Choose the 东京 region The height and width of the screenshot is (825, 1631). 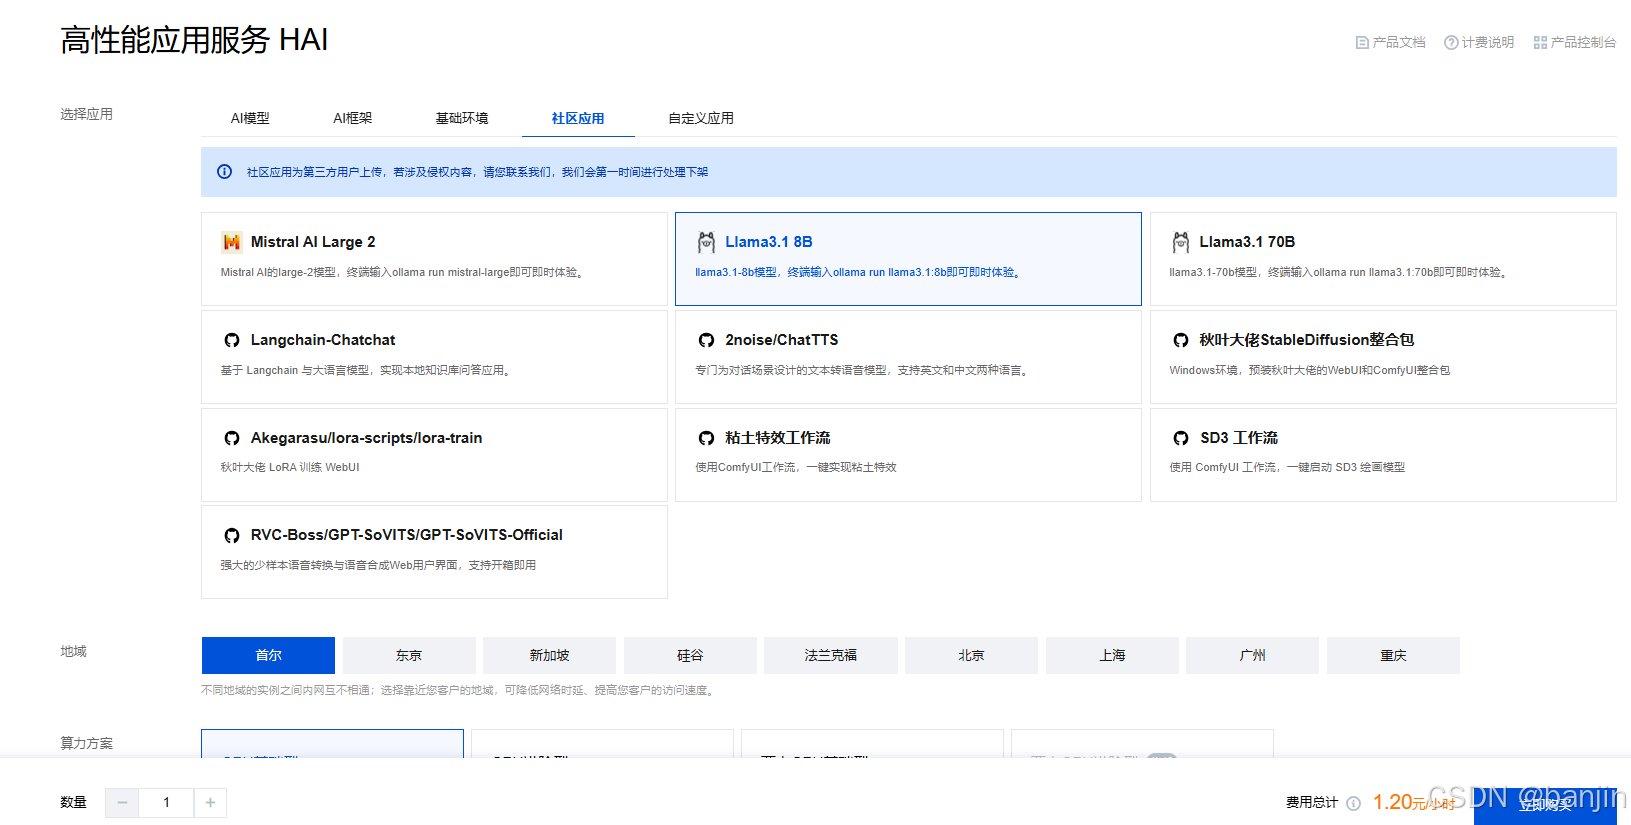coord(409,655)
